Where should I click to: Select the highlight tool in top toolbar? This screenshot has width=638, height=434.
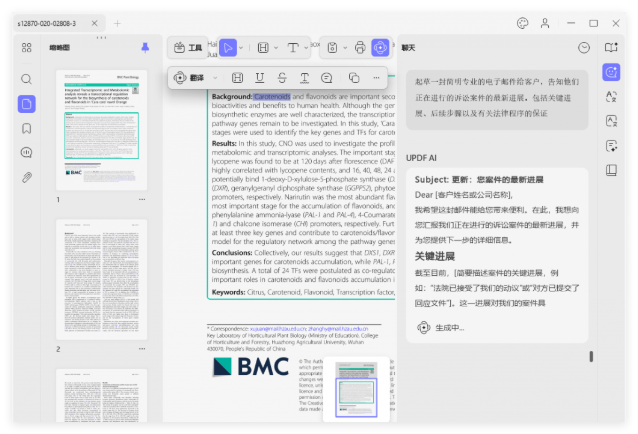click(x=263, y=48)
